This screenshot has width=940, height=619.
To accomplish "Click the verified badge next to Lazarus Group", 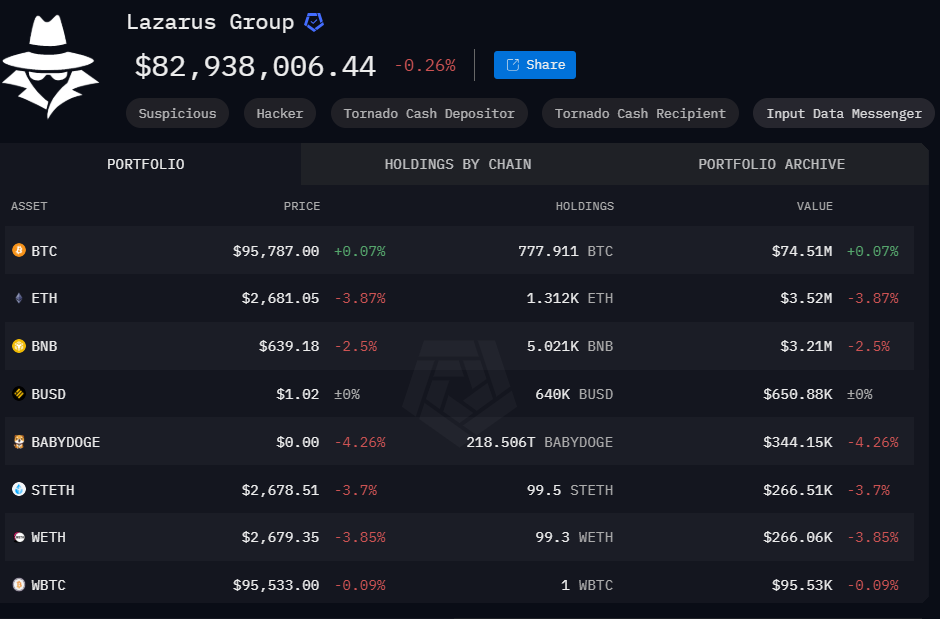I will [x=314, y=22].
